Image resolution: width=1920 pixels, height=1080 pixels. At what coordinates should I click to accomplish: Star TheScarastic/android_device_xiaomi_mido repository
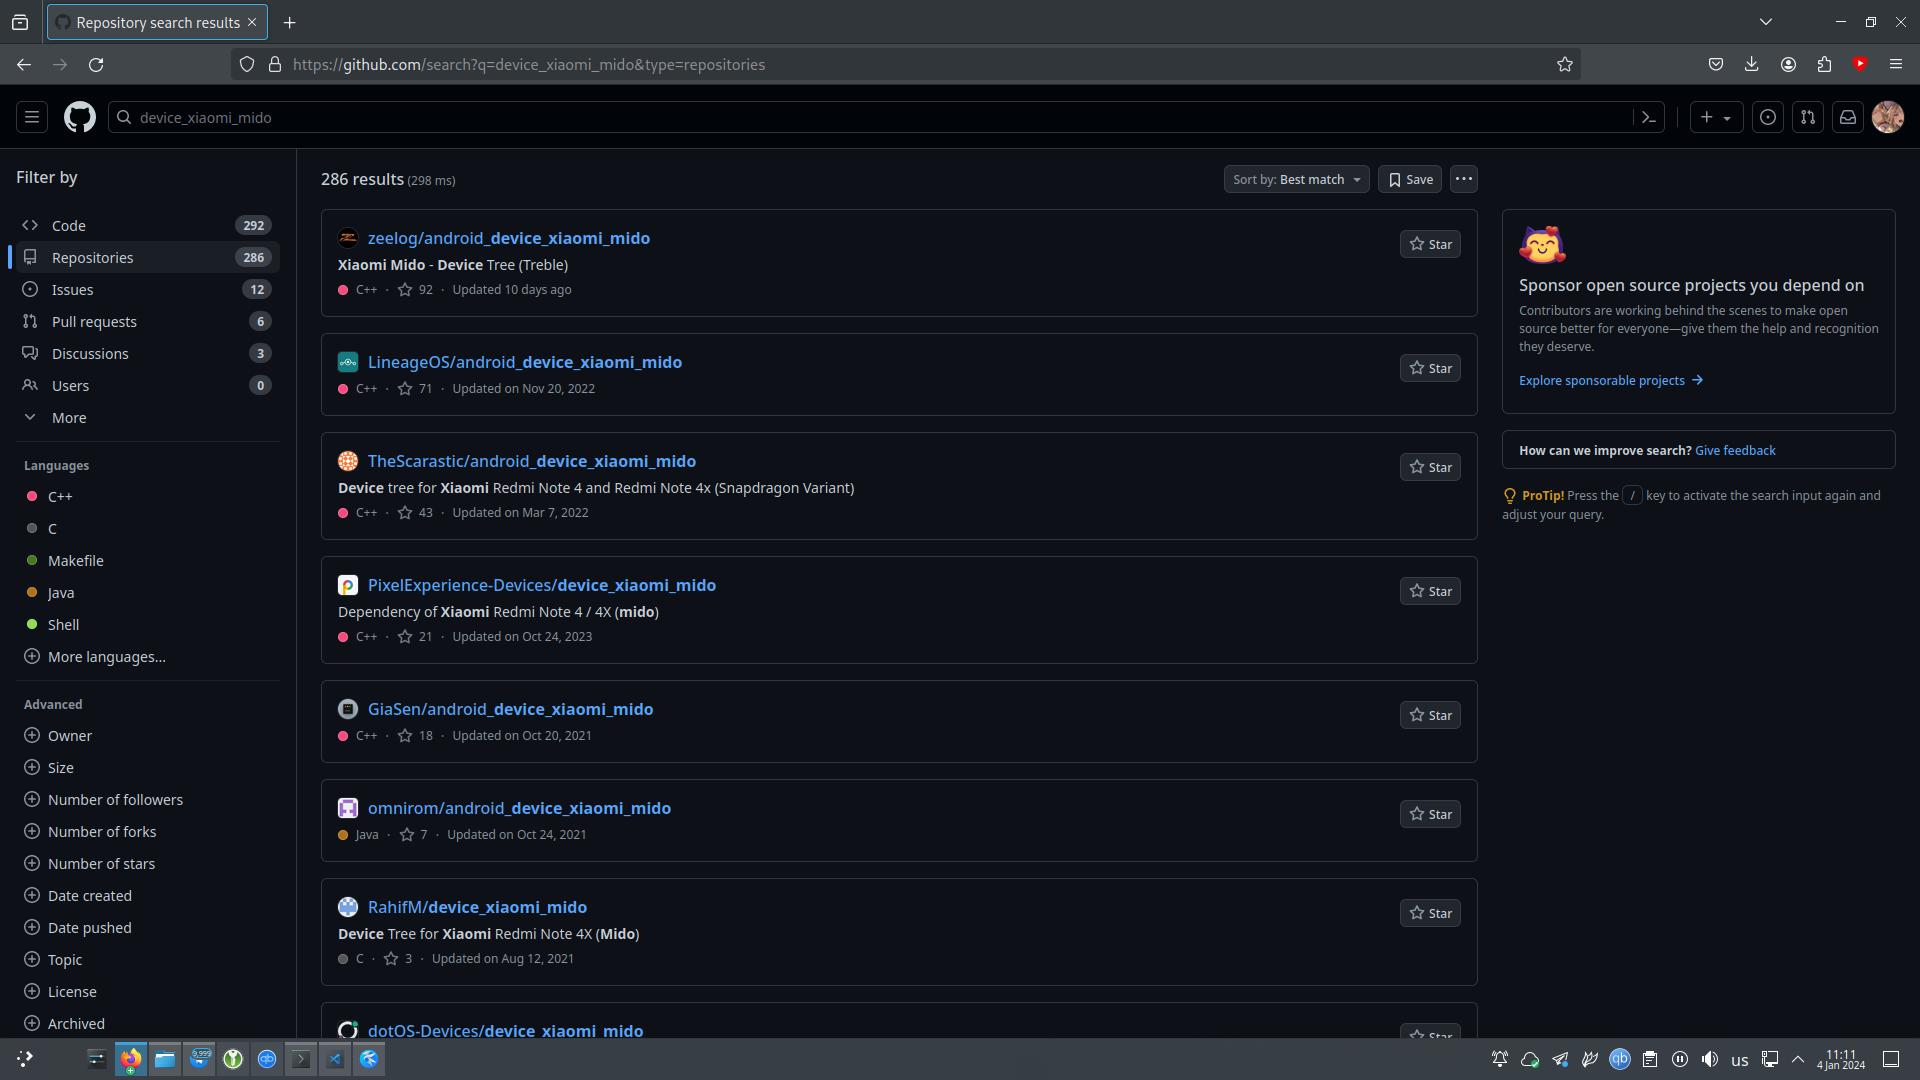[x=1430, y=467]
